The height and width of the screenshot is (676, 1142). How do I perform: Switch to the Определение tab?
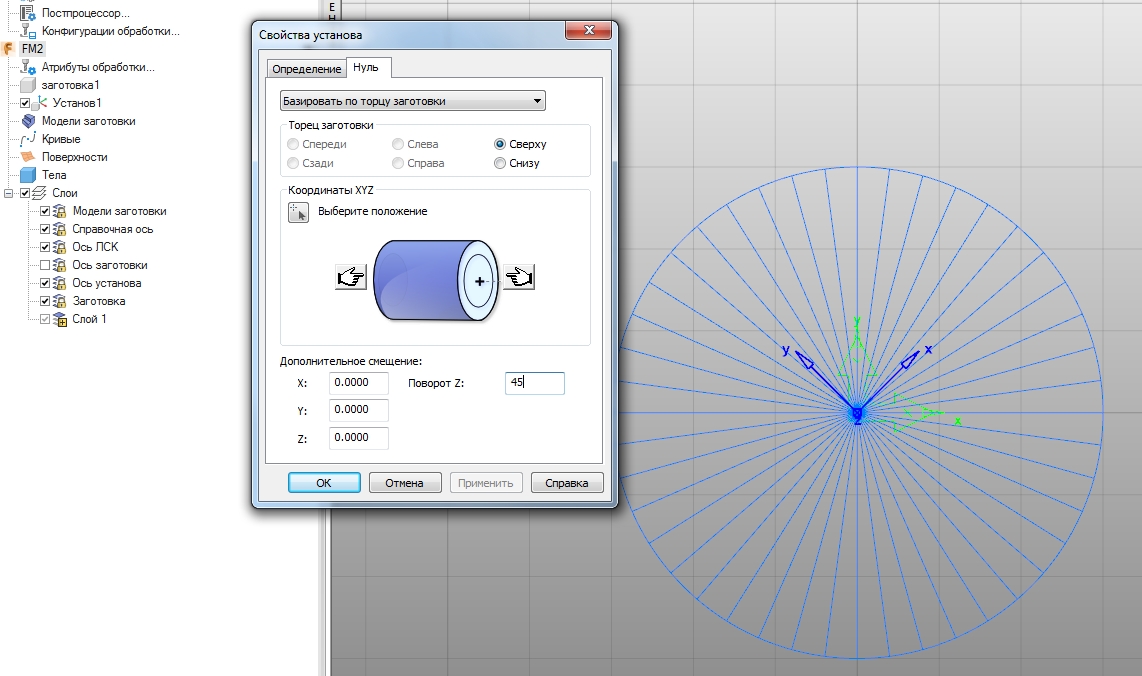306,68
